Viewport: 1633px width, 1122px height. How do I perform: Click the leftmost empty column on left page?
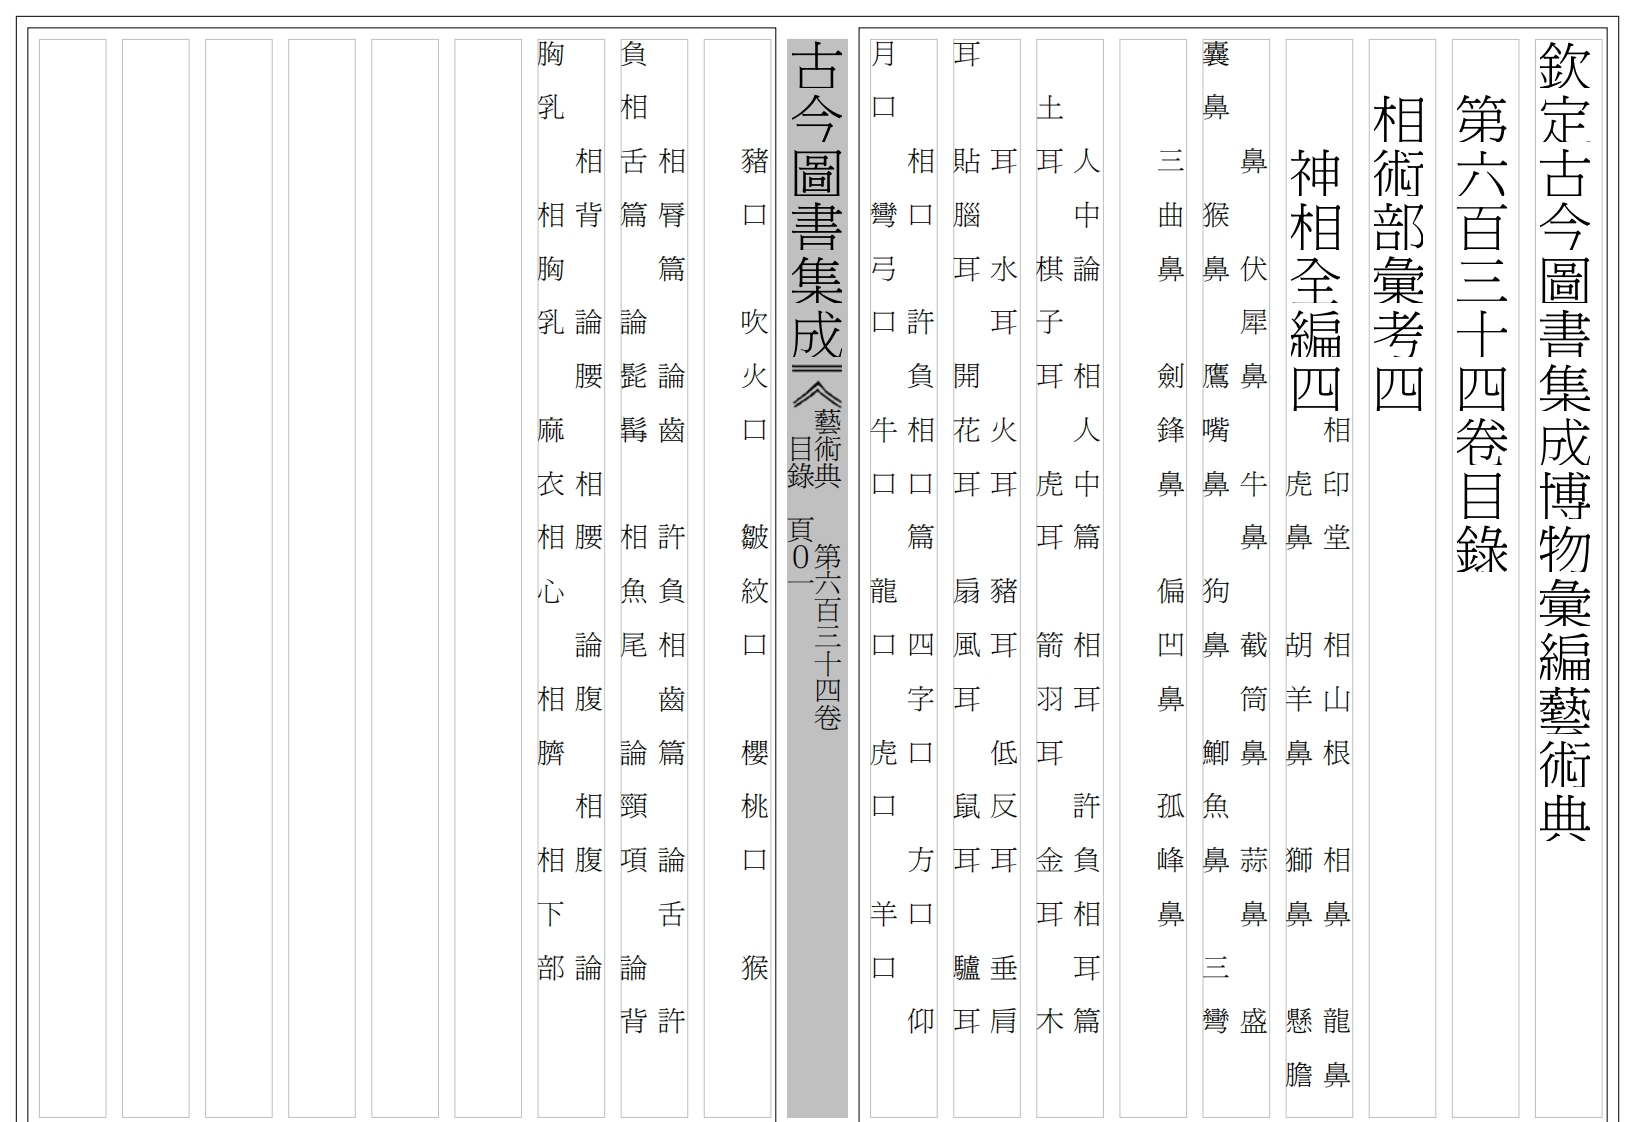[72, 578]
